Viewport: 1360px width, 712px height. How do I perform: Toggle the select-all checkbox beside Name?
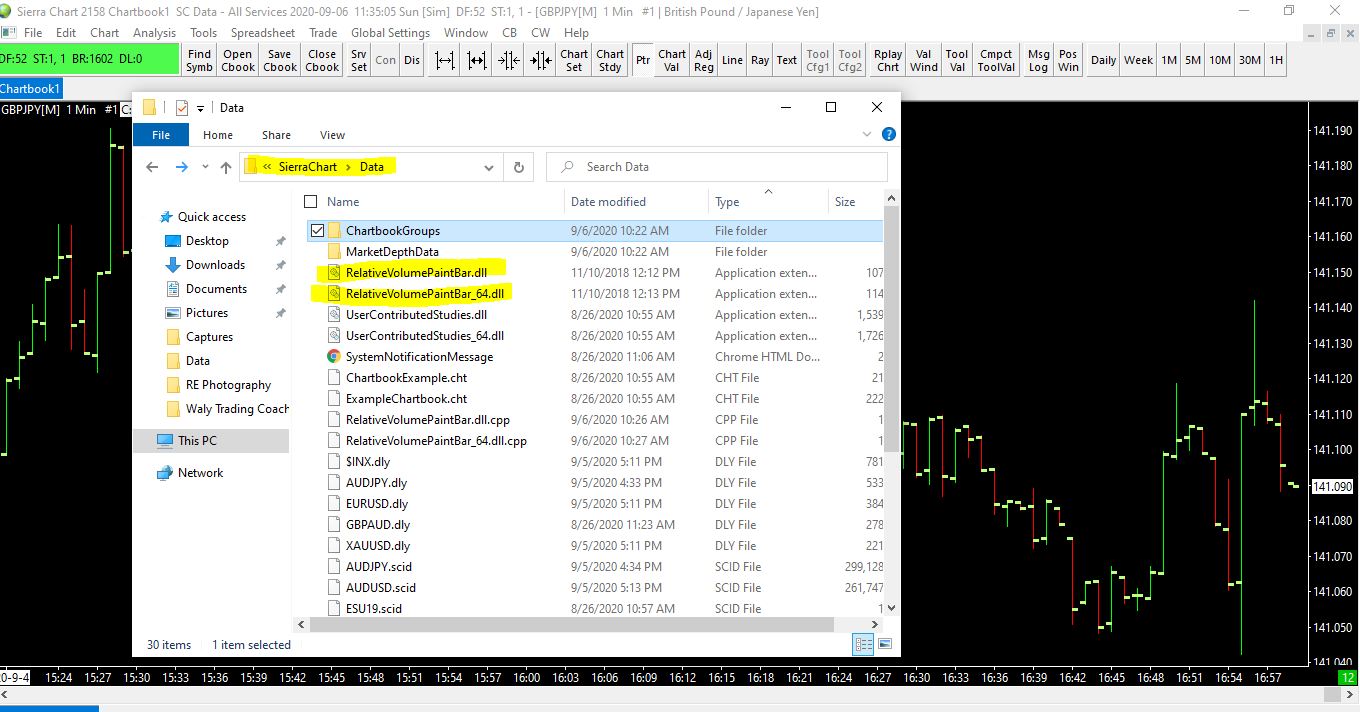tap(311, 202)
